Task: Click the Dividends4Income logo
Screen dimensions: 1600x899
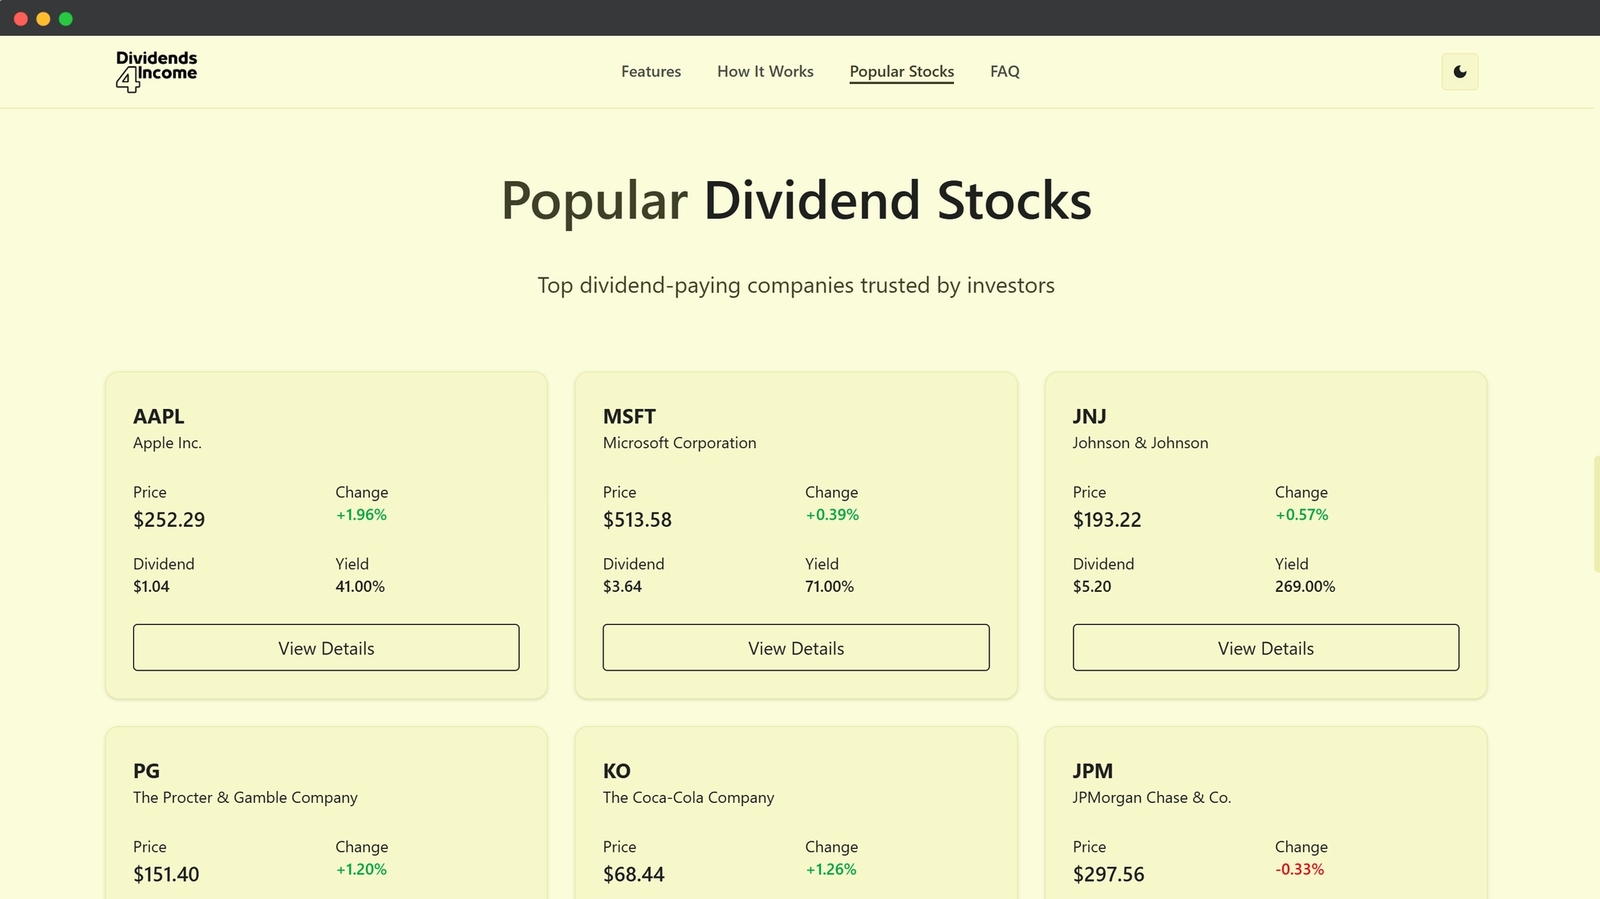Action: [x=157, y=71]
